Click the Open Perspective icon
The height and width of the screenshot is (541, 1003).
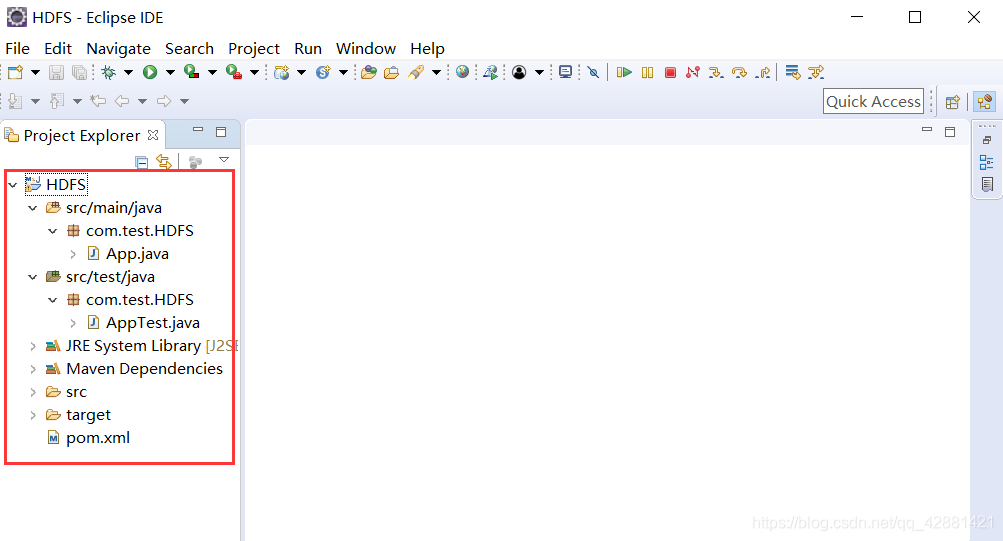point(952,102)
